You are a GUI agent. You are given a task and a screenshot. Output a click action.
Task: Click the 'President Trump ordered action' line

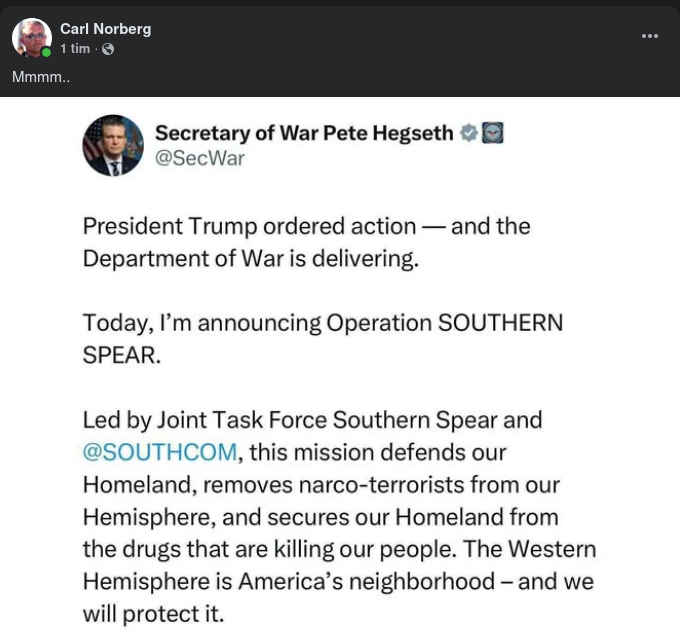pyautogui.click(x=306, y=226)
